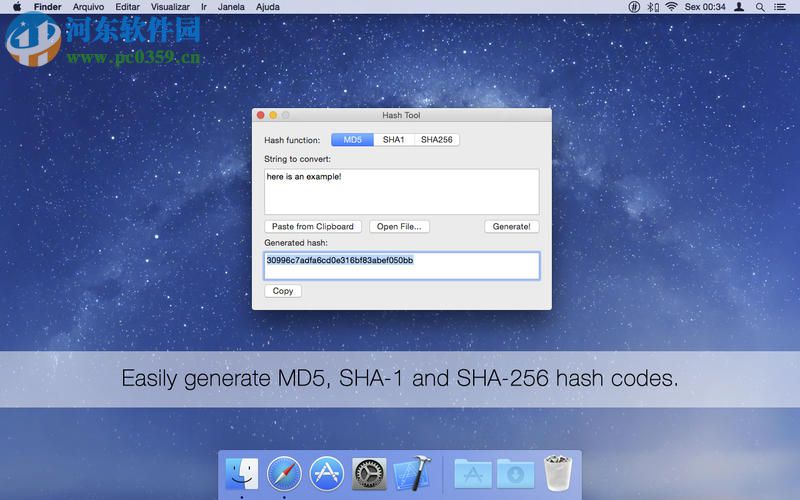
Task: Open Notification Center list icon
Action: (x=780, y=7)
